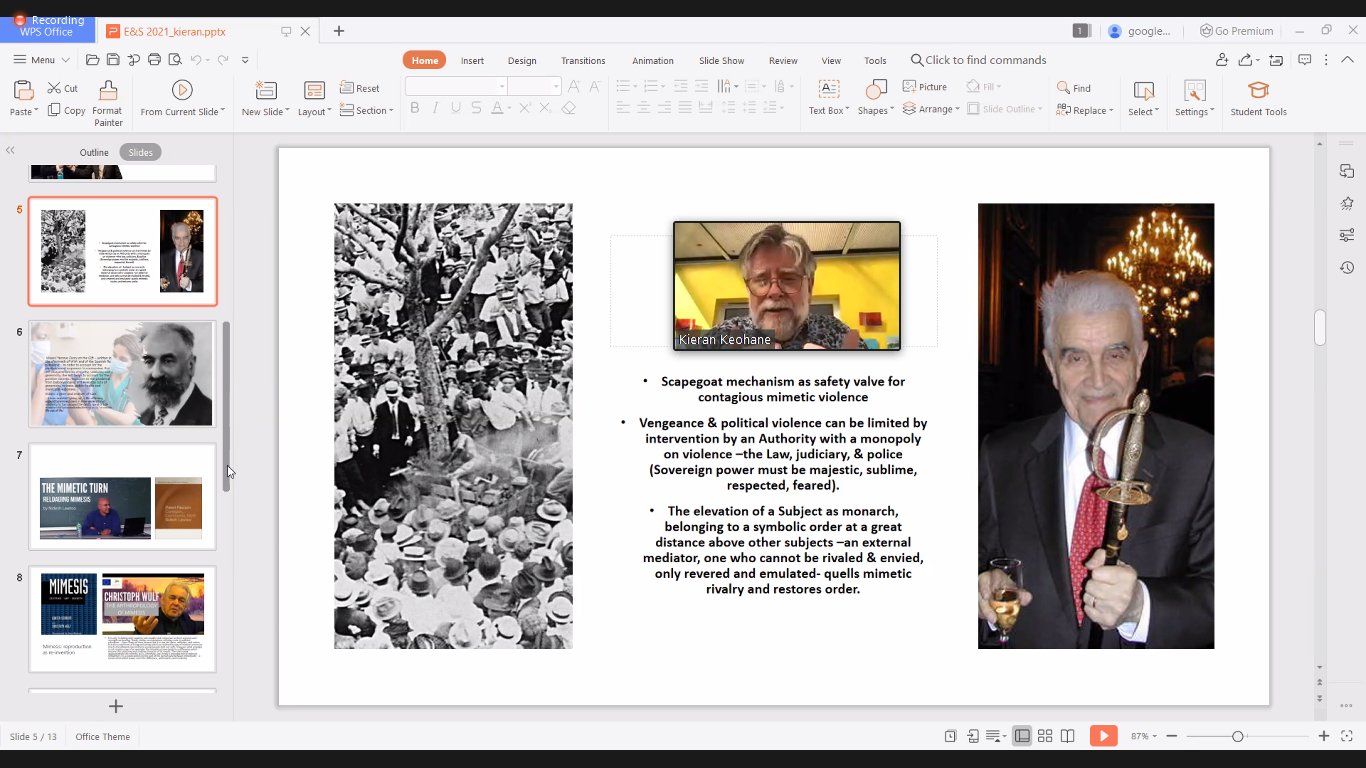Click the Go Premium button
This screenshot has height=768, width=1366.
pyautogui.click(x=1237, y=31)
